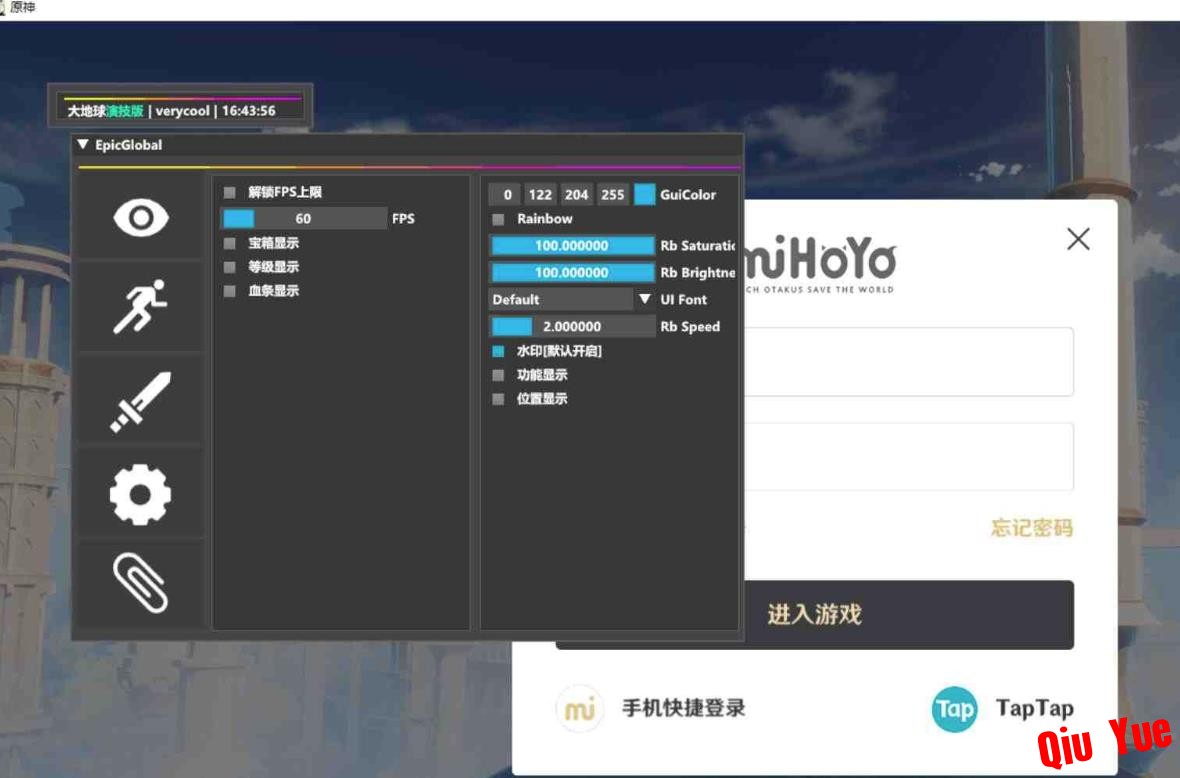
Task: Click the miHoYo account icon for phone login
Action: coord(579,708)
